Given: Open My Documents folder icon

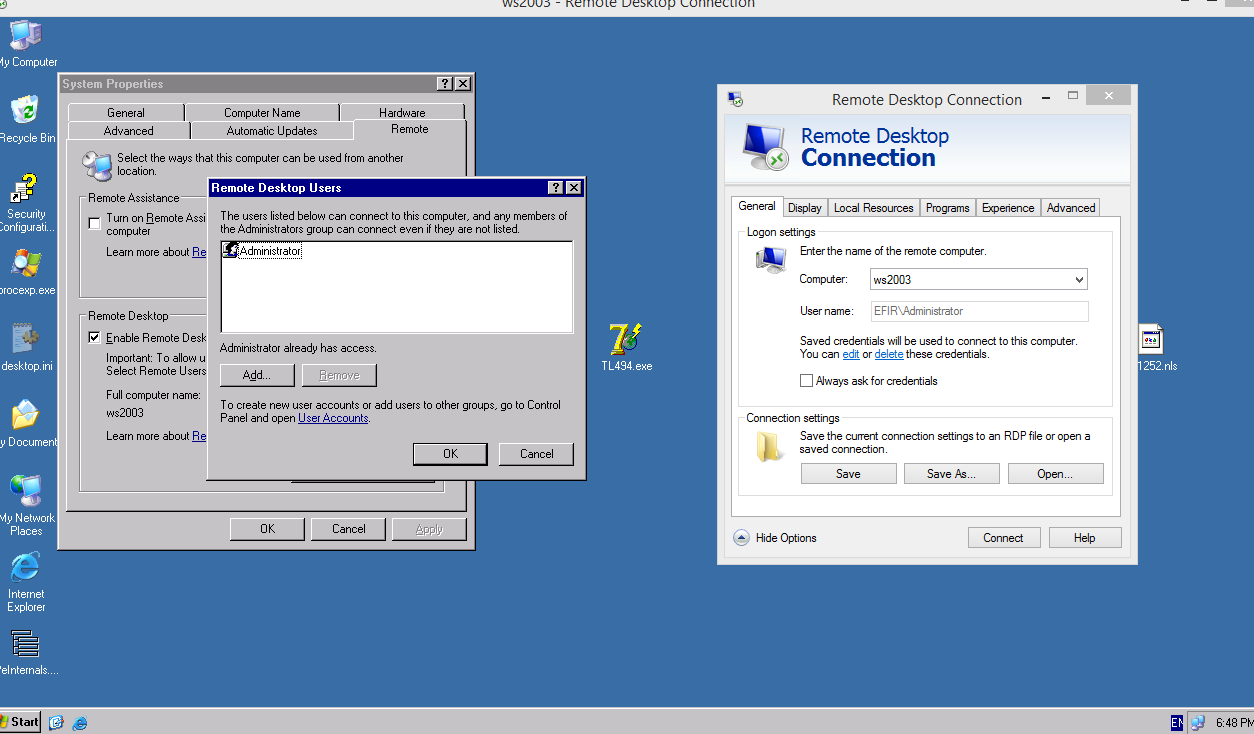Looking at the screenshot, I should click(x=25, y=416).
